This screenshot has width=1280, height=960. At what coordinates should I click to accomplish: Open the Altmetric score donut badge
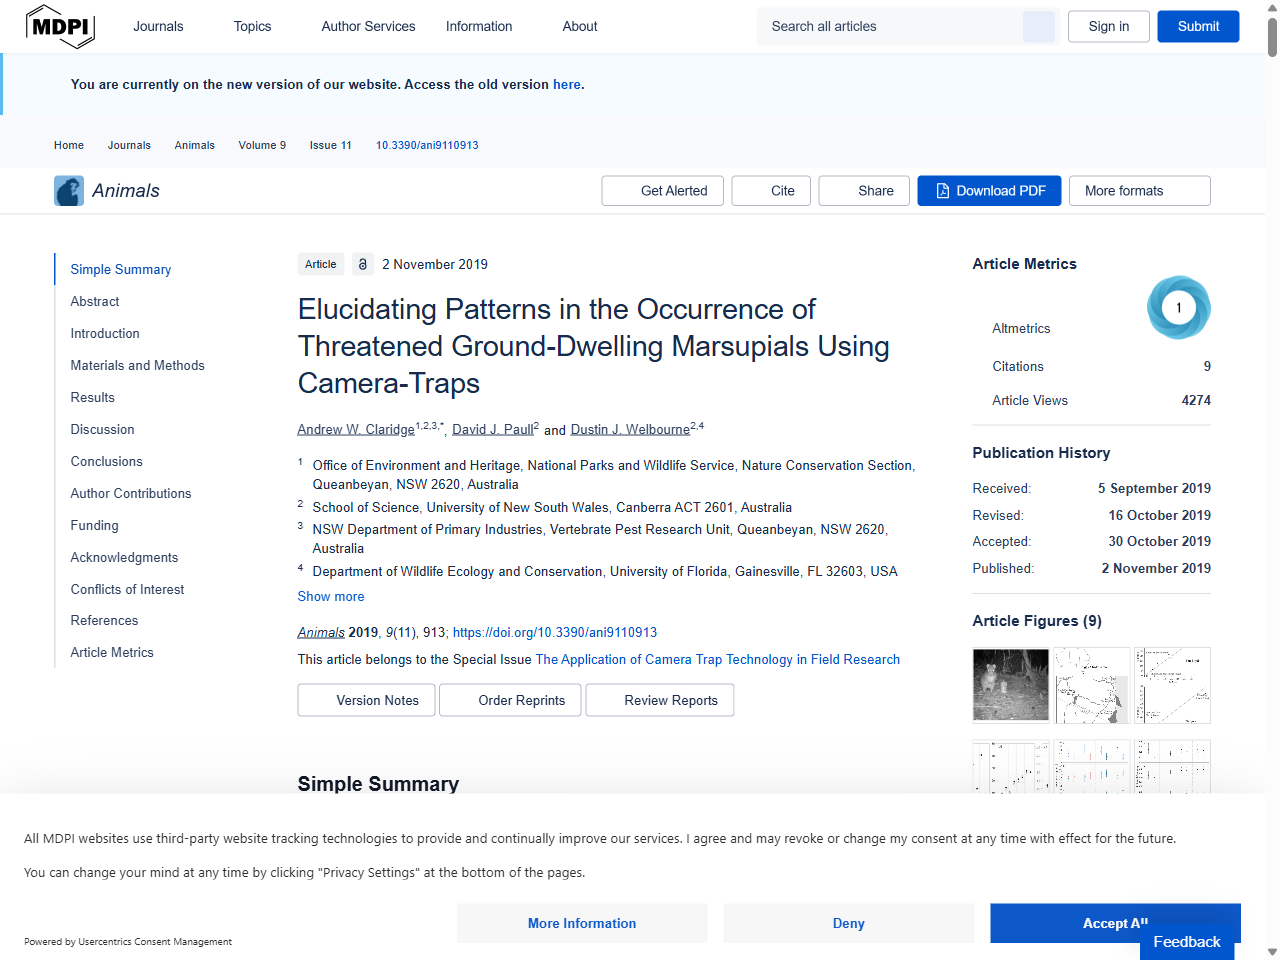[x=1178, y=308]
